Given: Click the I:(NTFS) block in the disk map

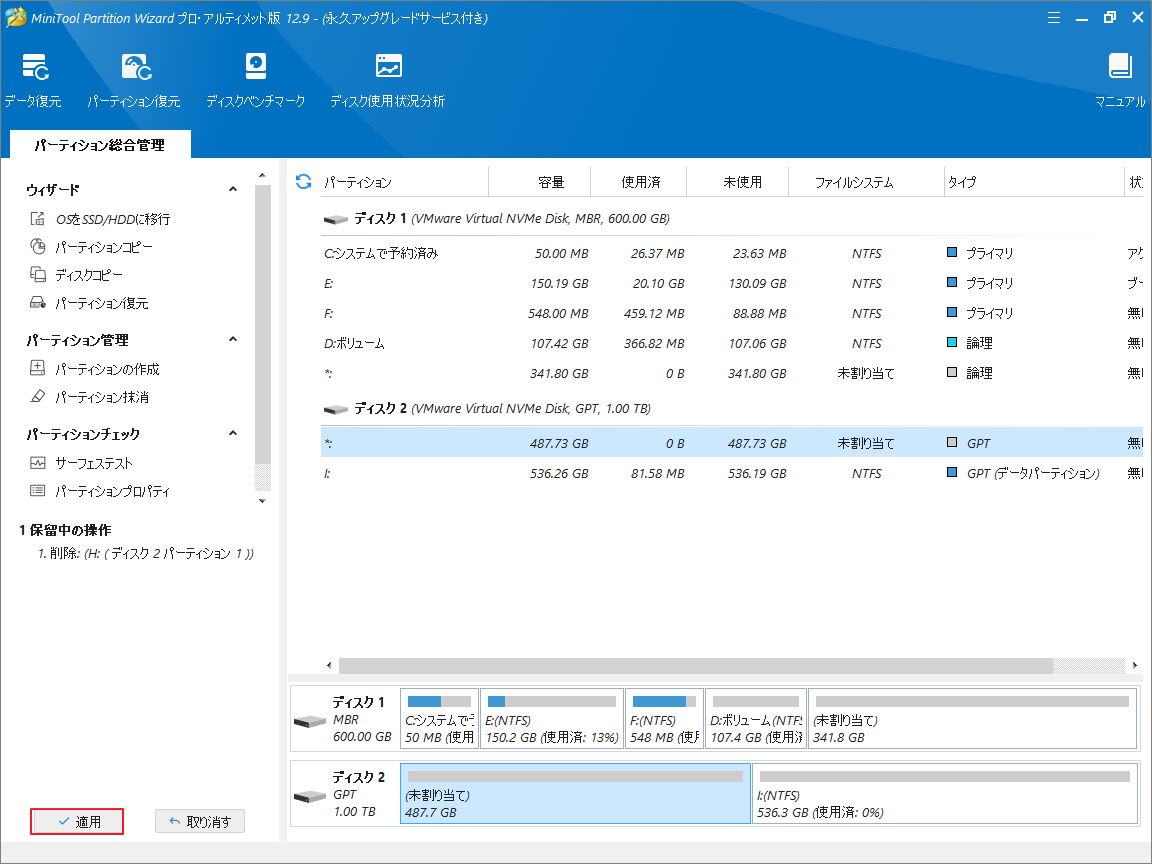Looking at the screenshot, I should click(945, 793).
